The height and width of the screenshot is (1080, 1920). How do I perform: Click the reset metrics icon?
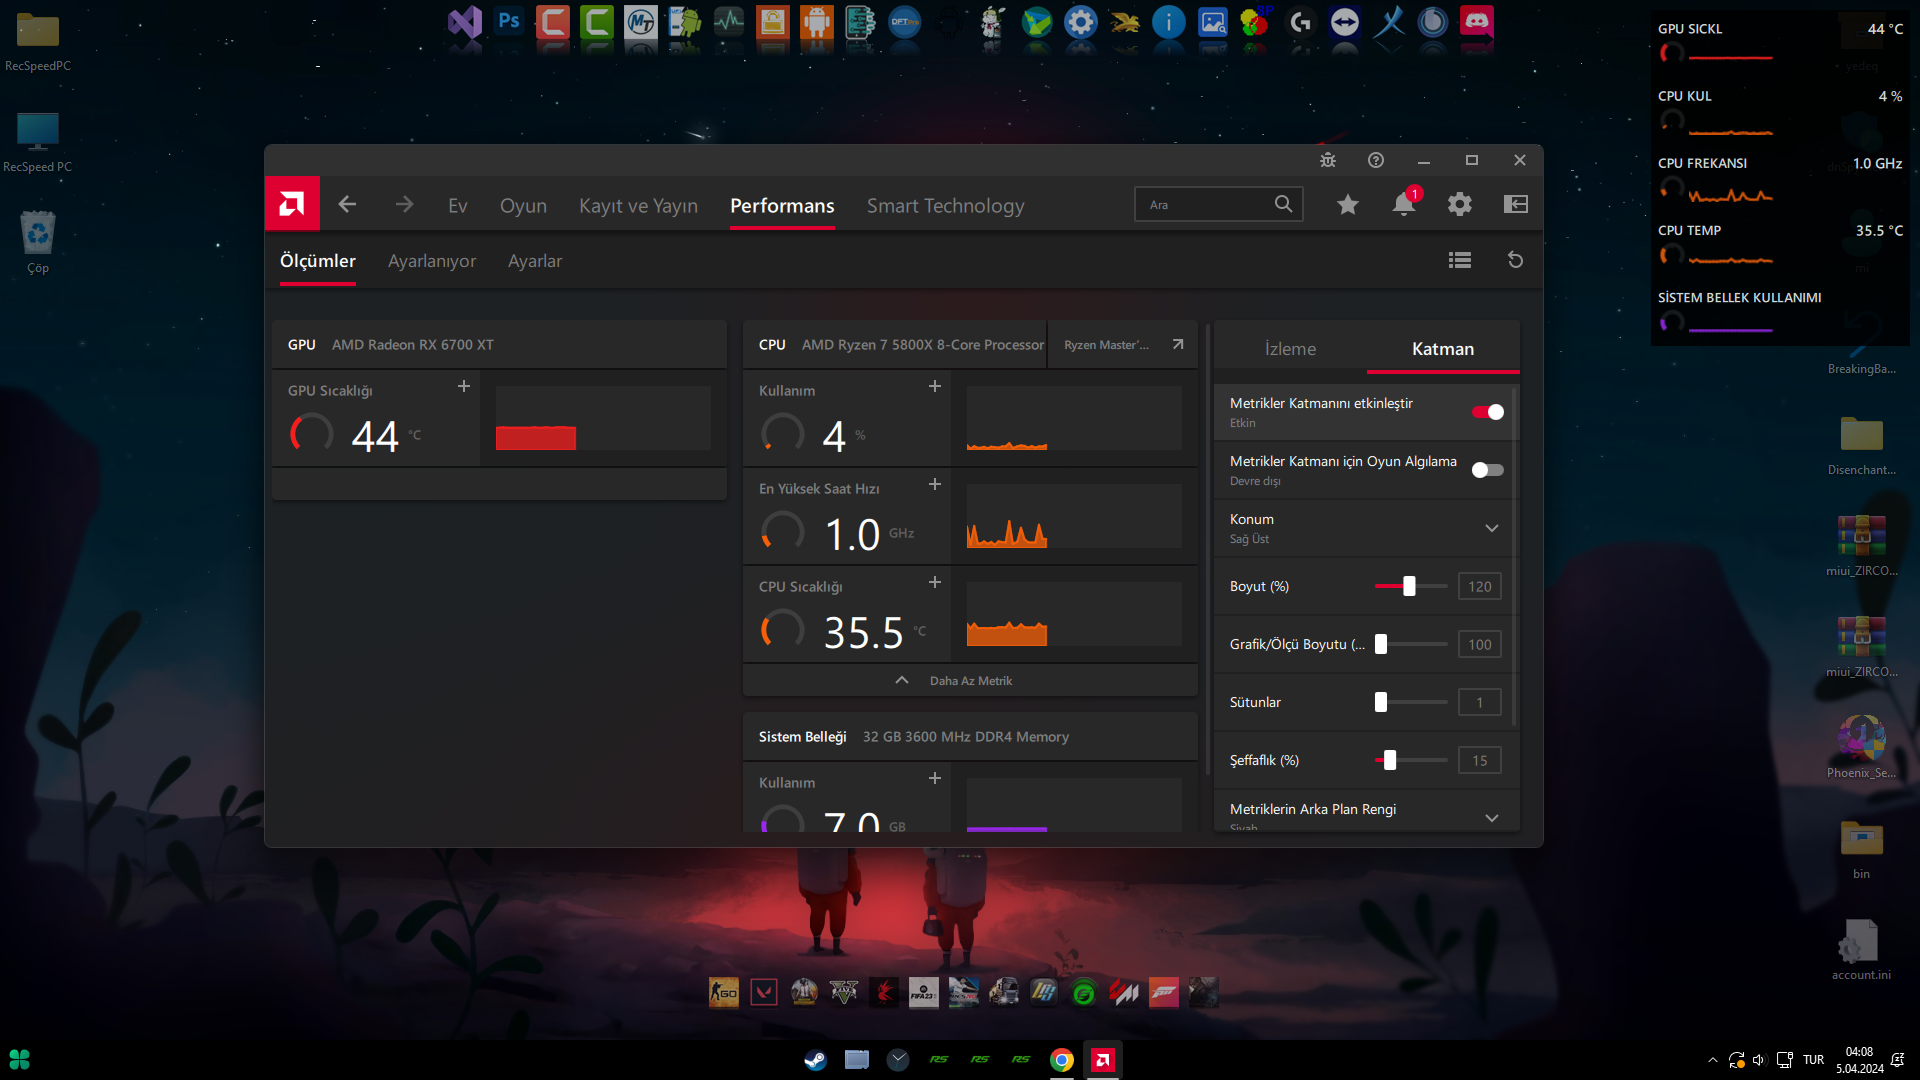tap(1516, 260)
